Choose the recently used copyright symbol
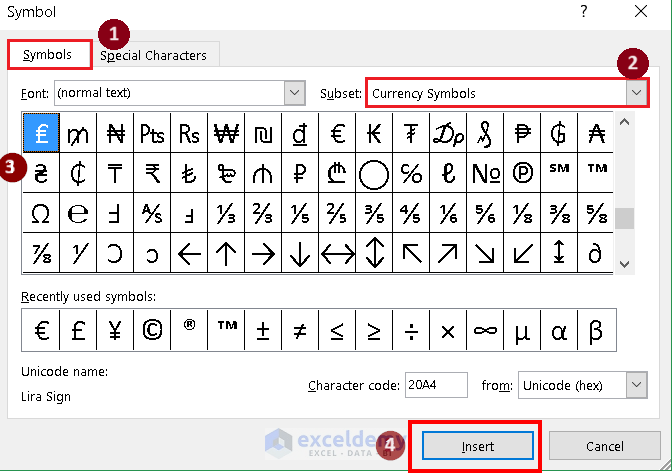Image resolution: width=672 pixels, height=475 pixels. [152, 330]
